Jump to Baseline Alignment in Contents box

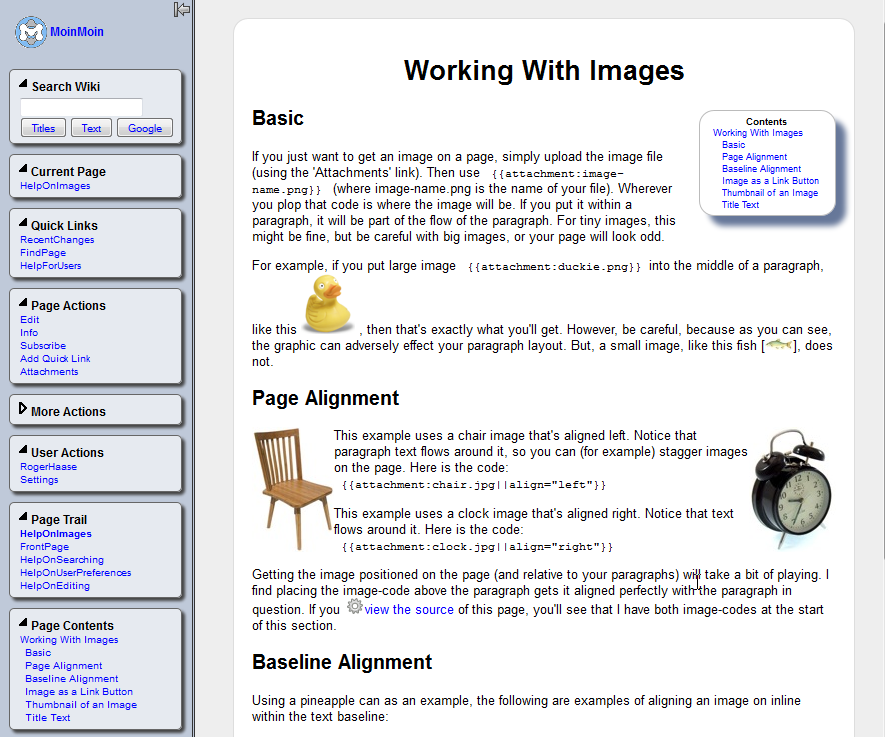(761, 169)
